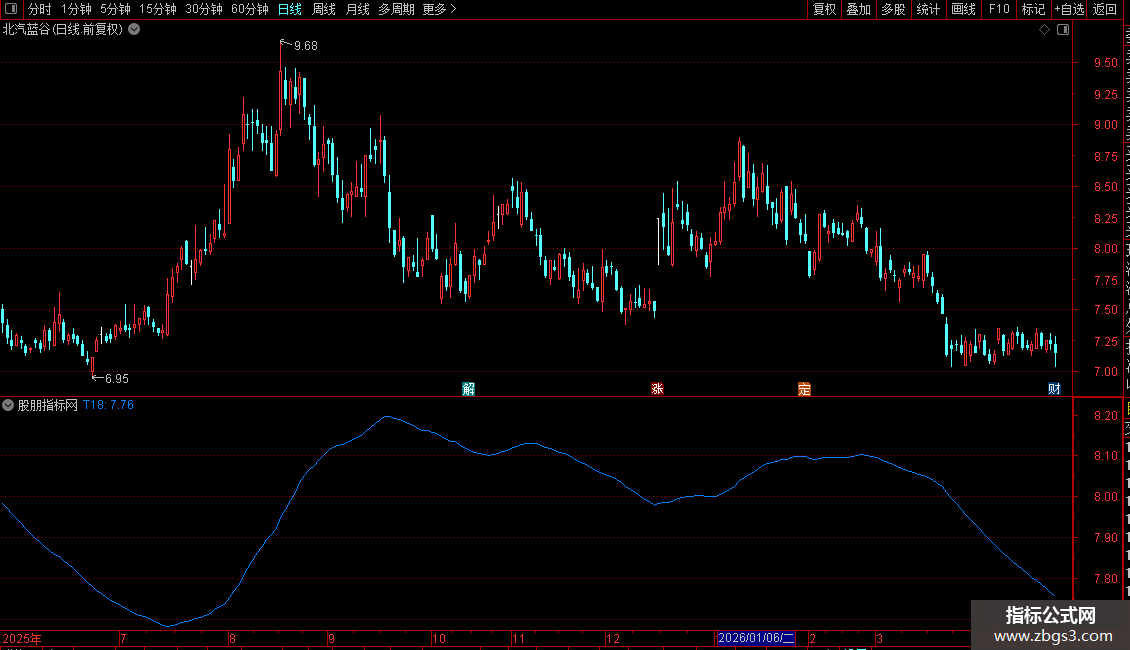1130x650 pixels.
Task: Open the F10 company info
Action: (999, 9)
